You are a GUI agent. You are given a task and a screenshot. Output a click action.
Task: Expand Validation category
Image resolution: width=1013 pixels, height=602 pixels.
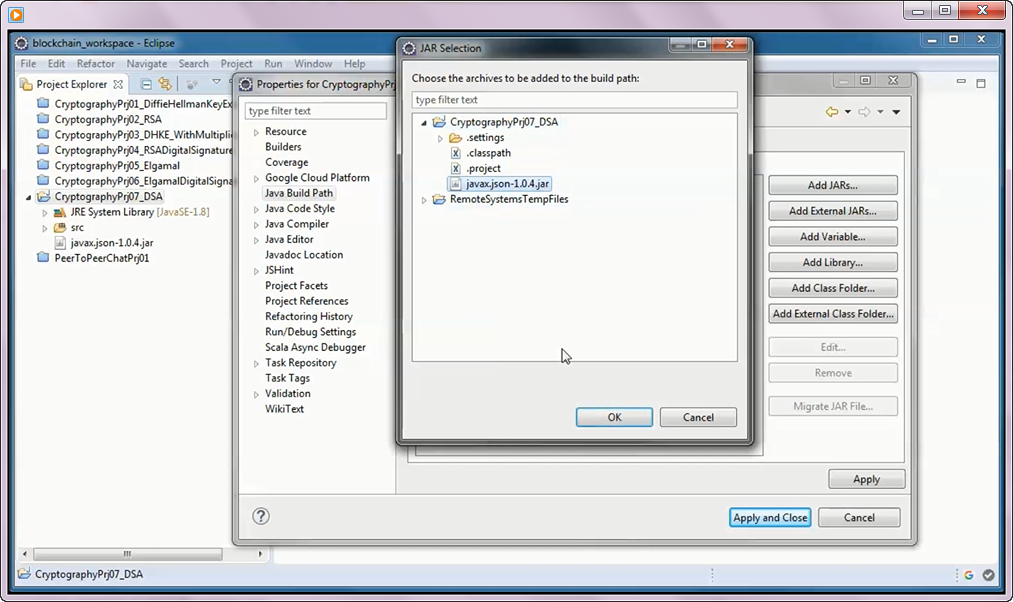pos(256,395)
